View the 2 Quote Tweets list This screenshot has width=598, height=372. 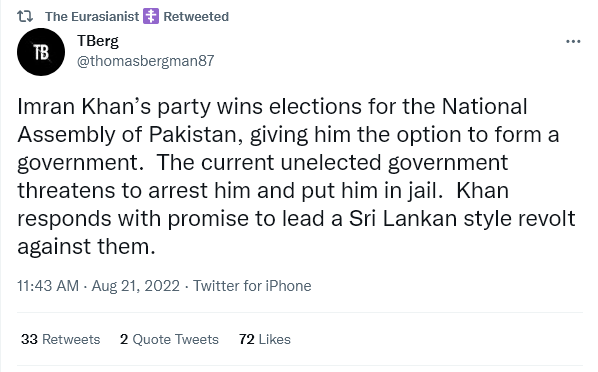169,339
